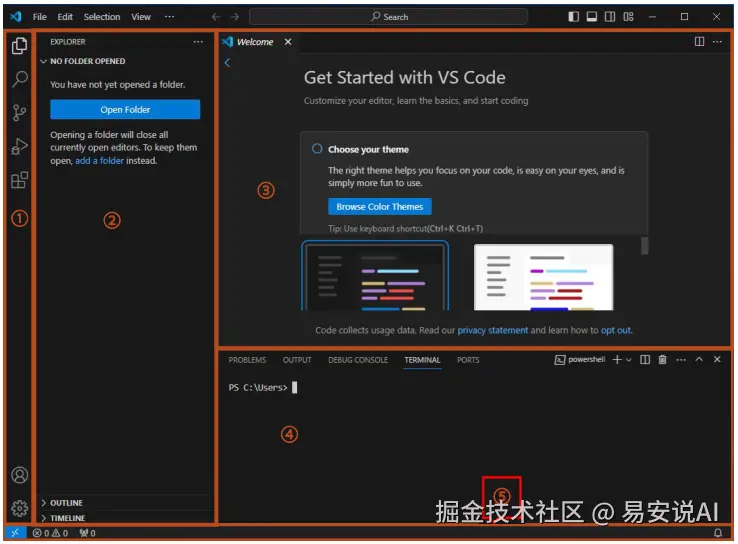The width and height of the screenshot is (738, 544).
Task: Switch to the PORTS panel tab
Action: pyautogui.click(x=468, y=360)
